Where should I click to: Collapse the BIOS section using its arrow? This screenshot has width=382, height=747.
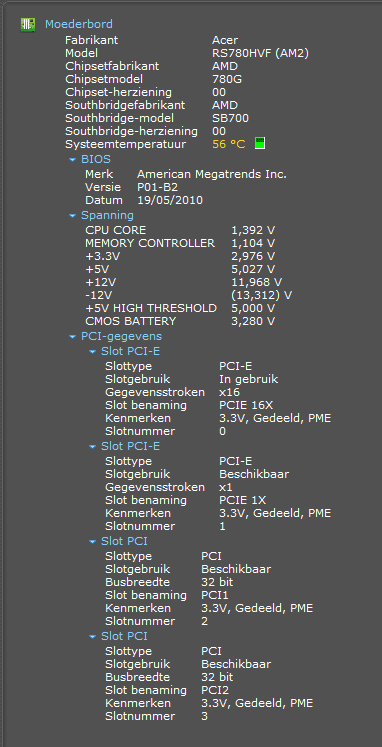[x=72, y=160]
